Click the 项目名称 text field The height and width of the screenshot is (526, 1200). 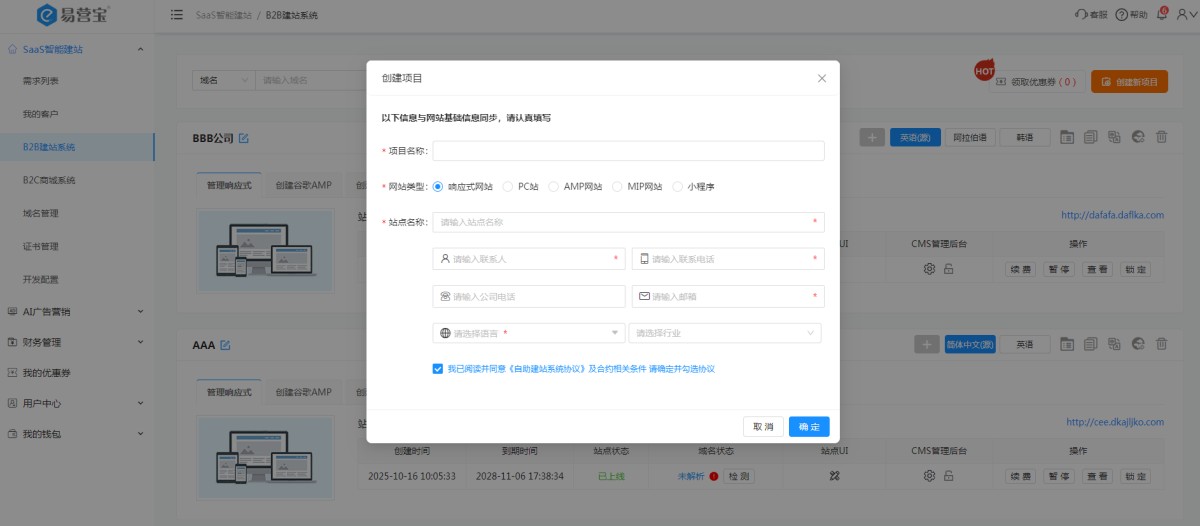point(628,151)
